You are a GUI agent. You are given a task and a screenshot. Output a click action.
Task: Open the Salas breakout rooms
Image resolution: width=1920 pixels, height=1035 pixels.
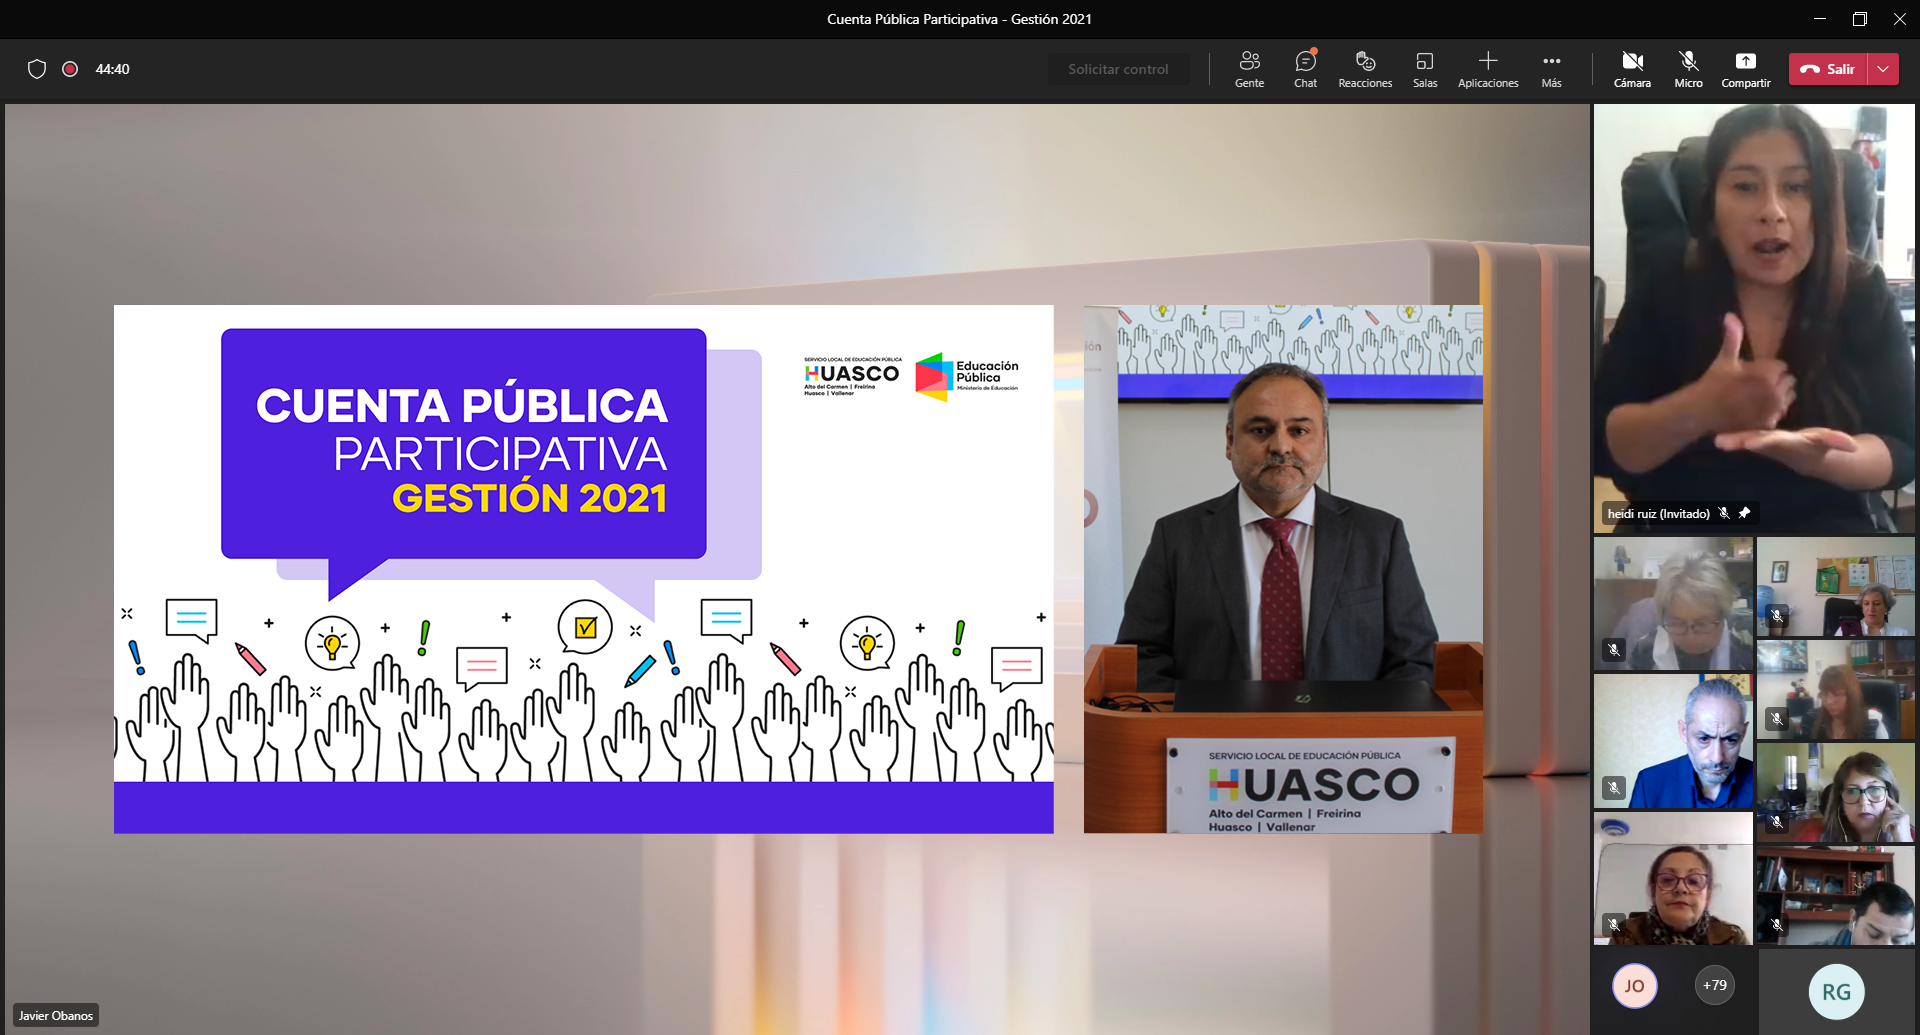pyautogui.click(x=1425, y=69)
